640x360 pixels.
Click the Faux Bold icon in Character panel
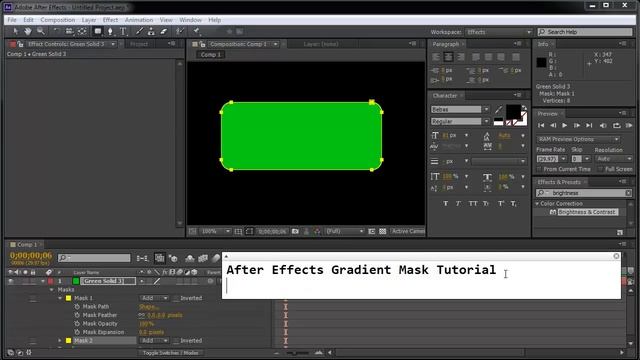tap(446, 203)
